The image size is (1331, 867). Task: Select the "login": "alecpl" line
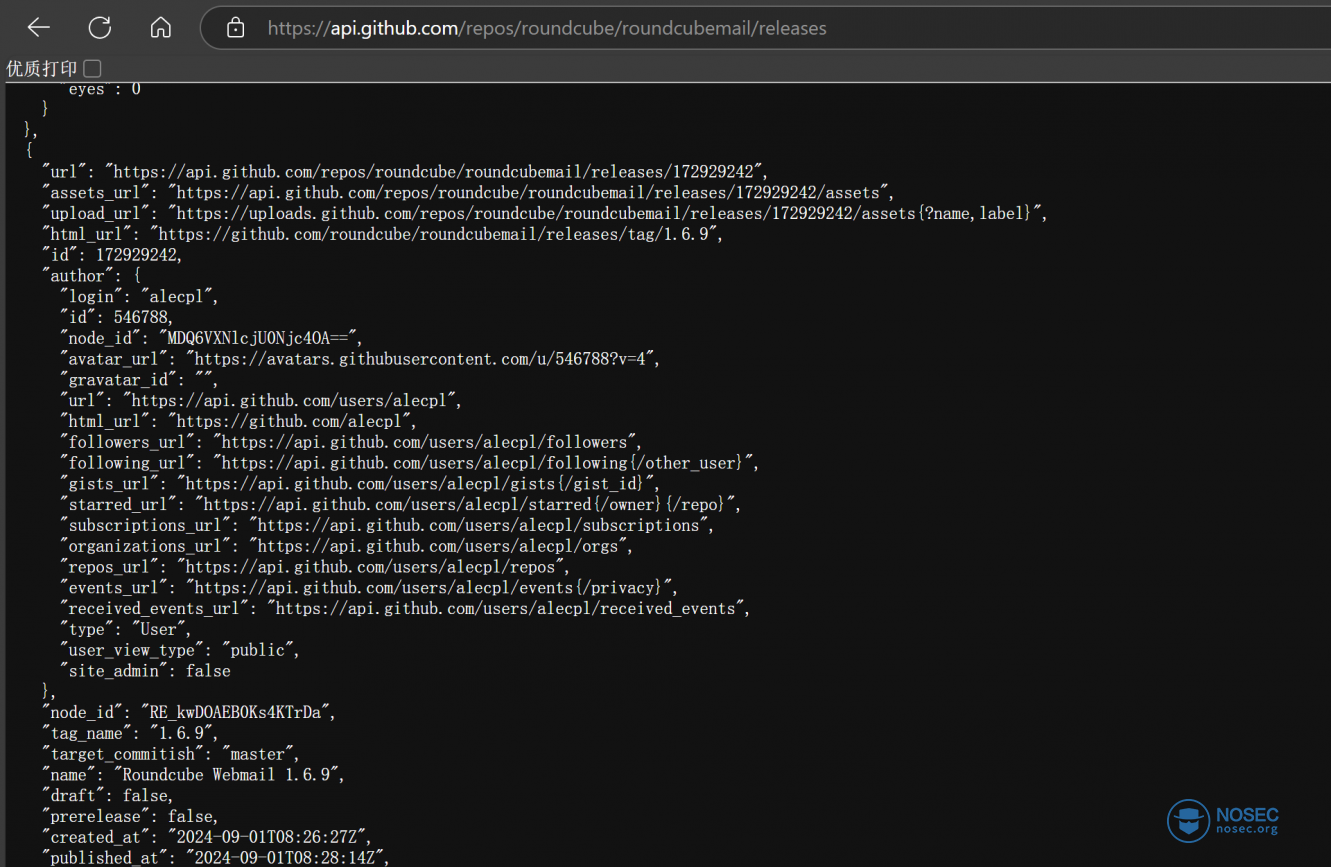coord(139,297)
